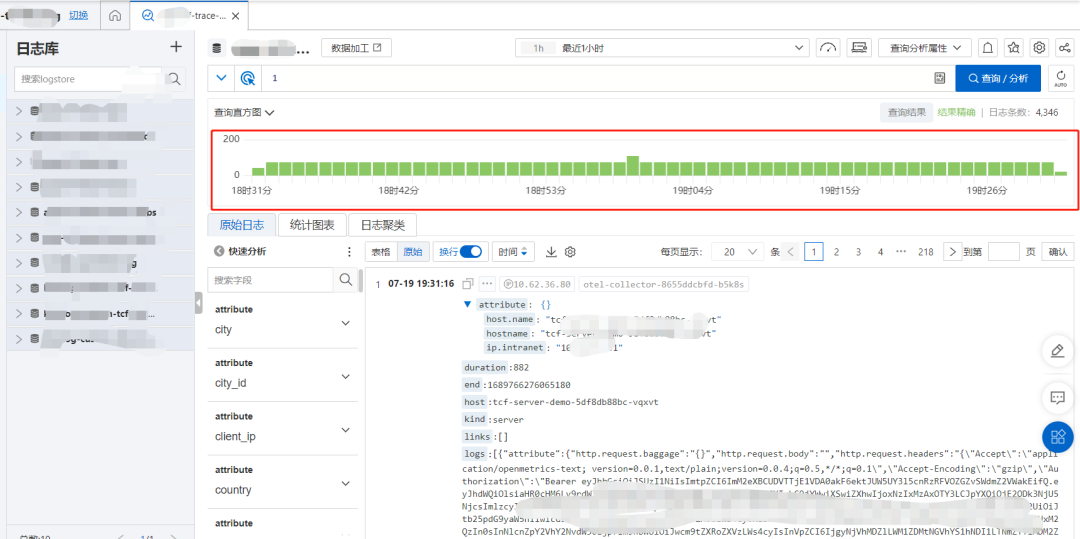This screenshot has height=539, width=1080.
Task: Select the trace browser tab
Action: pyautogui.click(x=189, y=15)
